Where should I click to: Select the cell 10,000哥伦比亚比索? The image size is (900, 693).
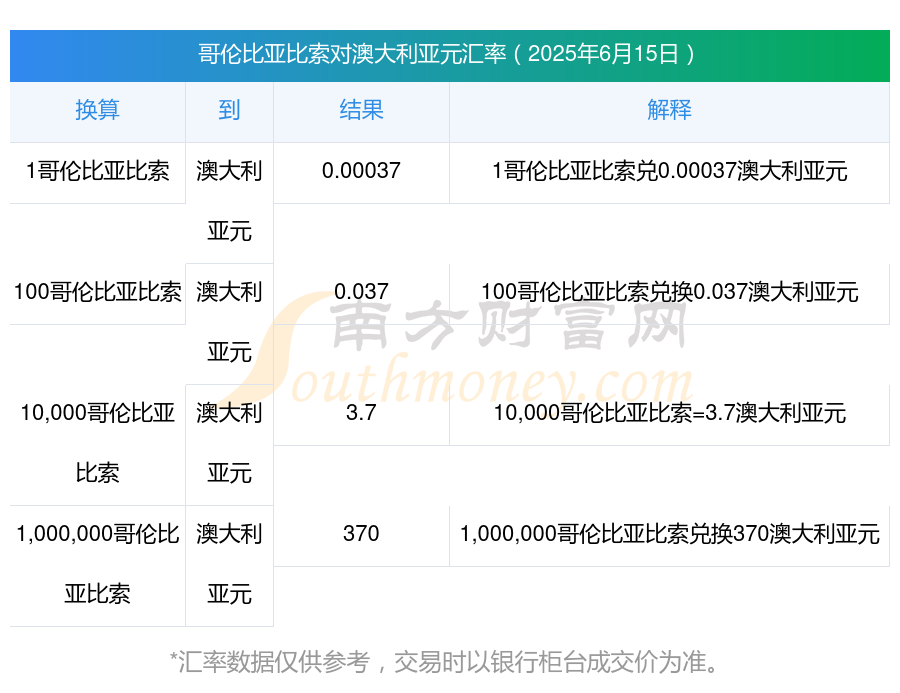[98, 443]
